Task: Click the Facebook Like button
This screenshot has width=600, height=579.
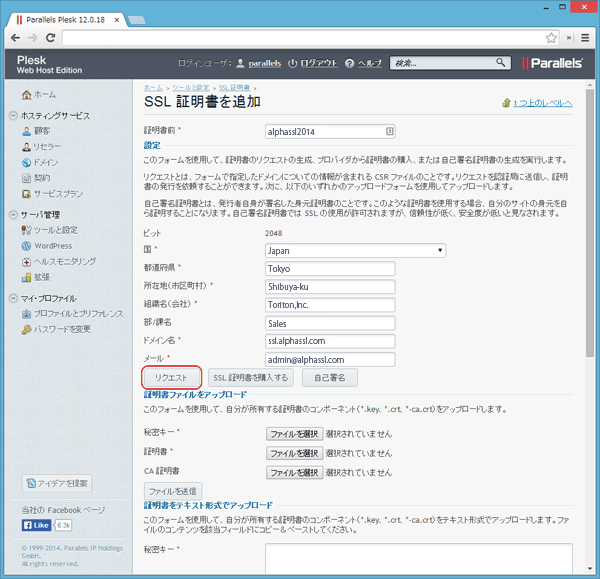Action: tap(36, 525)
